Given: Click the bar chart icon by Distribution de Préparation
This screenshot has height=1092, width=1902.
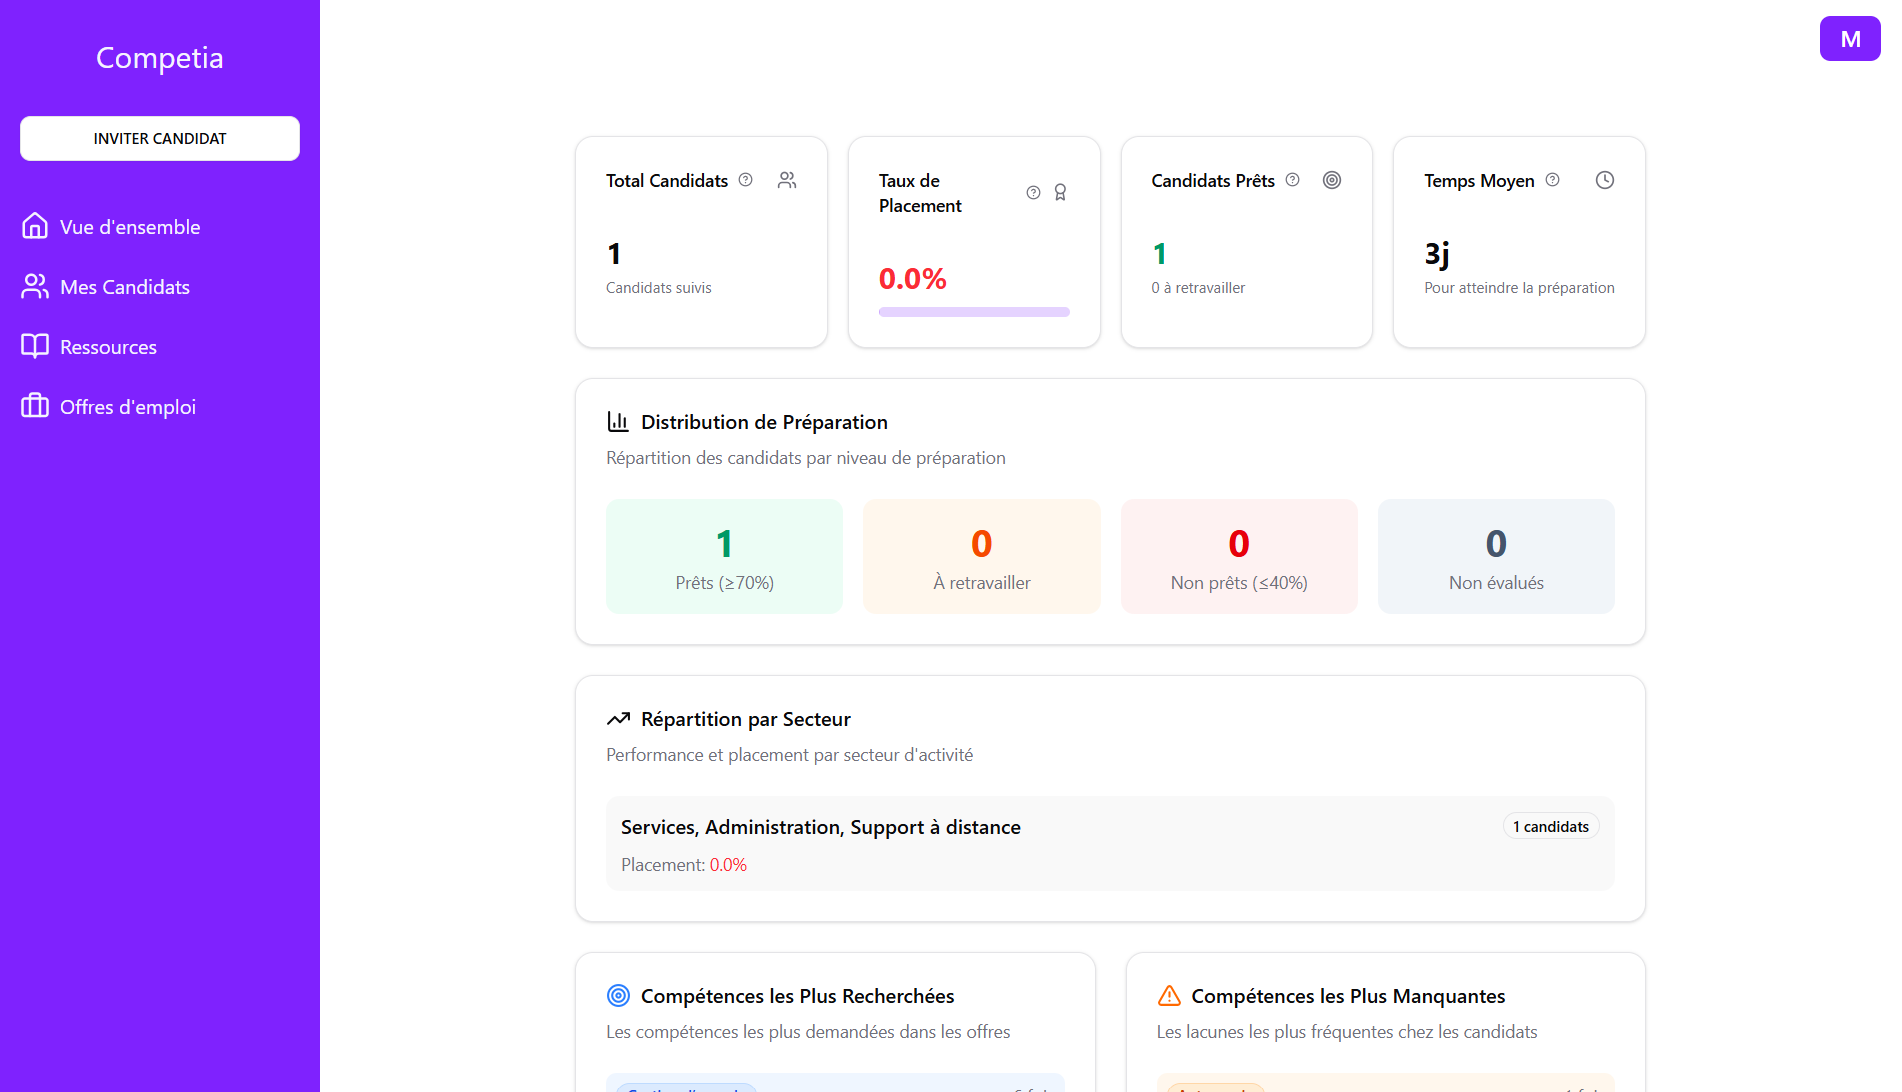Looking at the screenshot, I should 618,422.
